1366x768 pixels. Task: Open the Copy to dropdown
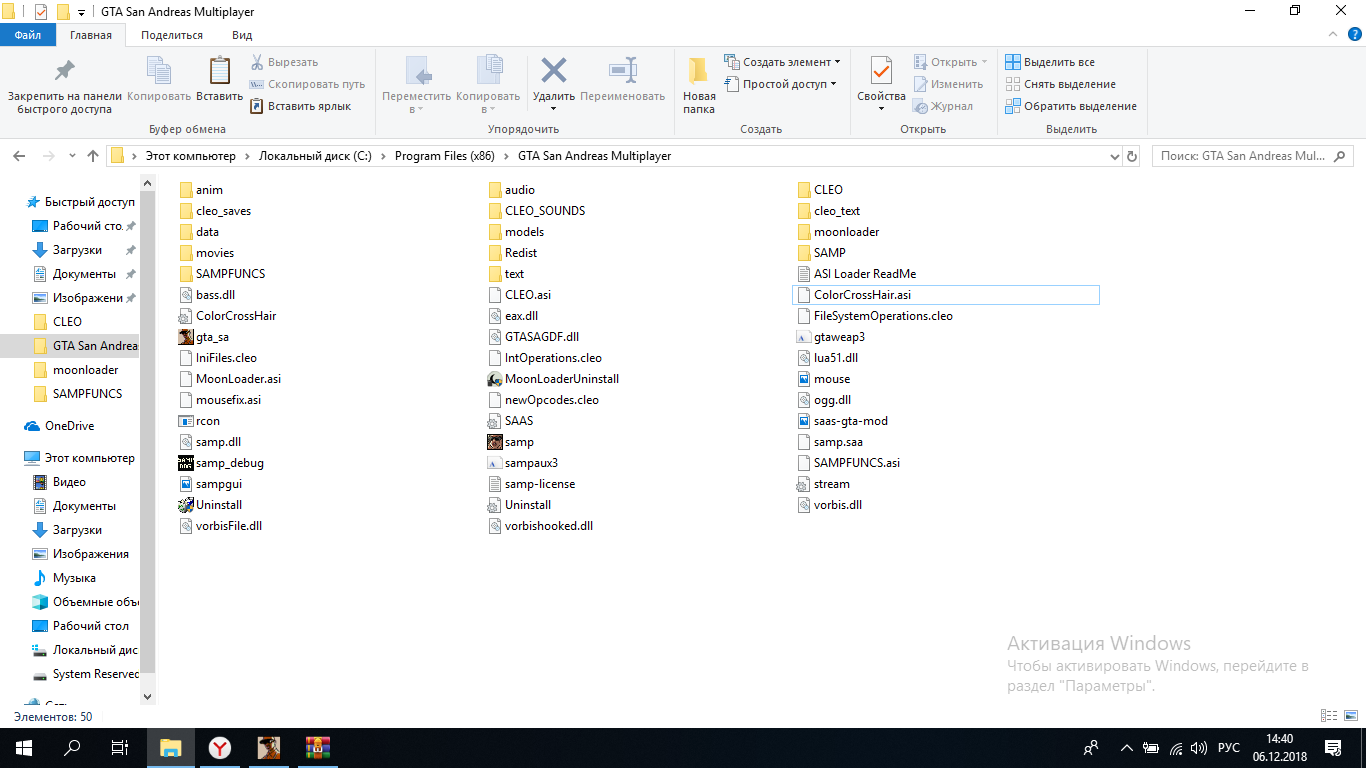[488, 85]
